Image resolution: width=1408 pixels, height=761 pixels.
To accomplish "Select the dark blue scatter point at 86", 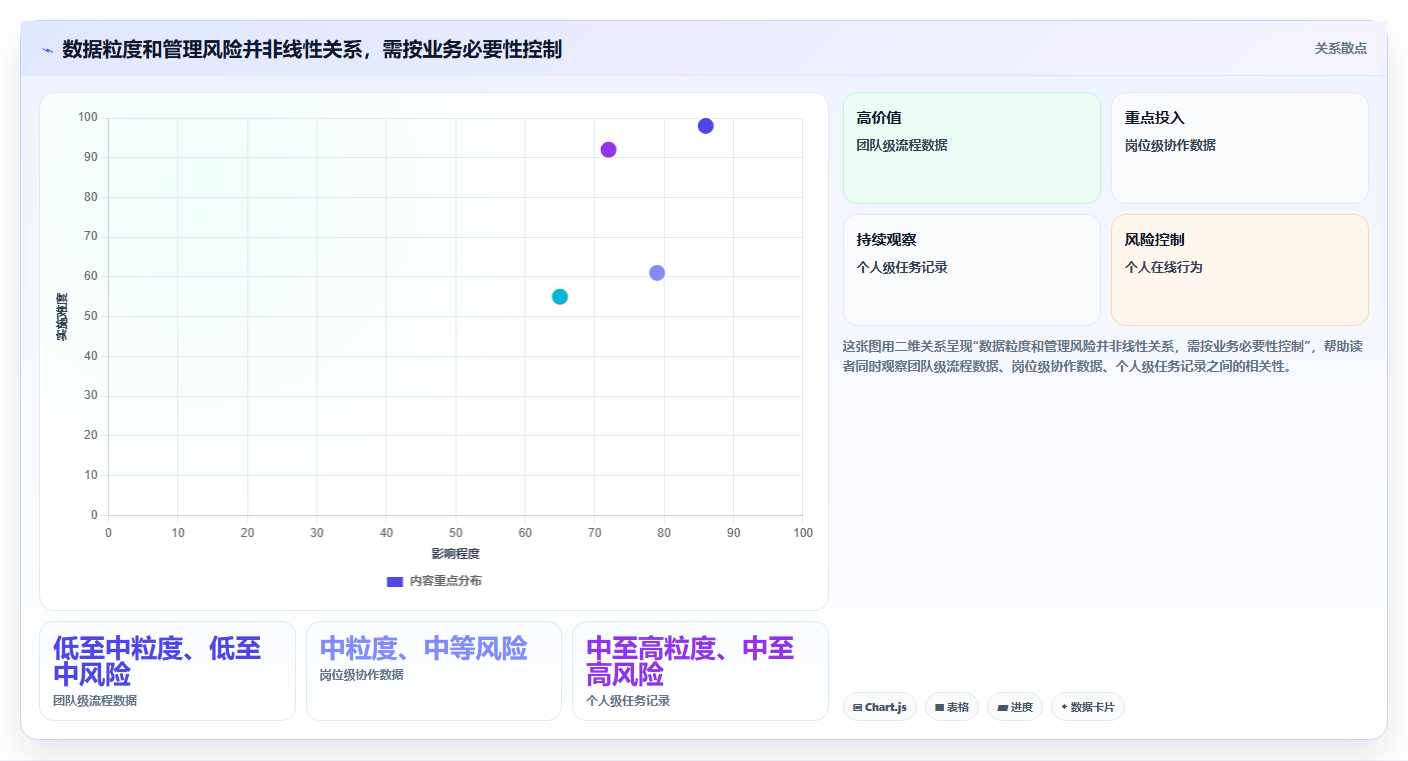I will 706,126.
